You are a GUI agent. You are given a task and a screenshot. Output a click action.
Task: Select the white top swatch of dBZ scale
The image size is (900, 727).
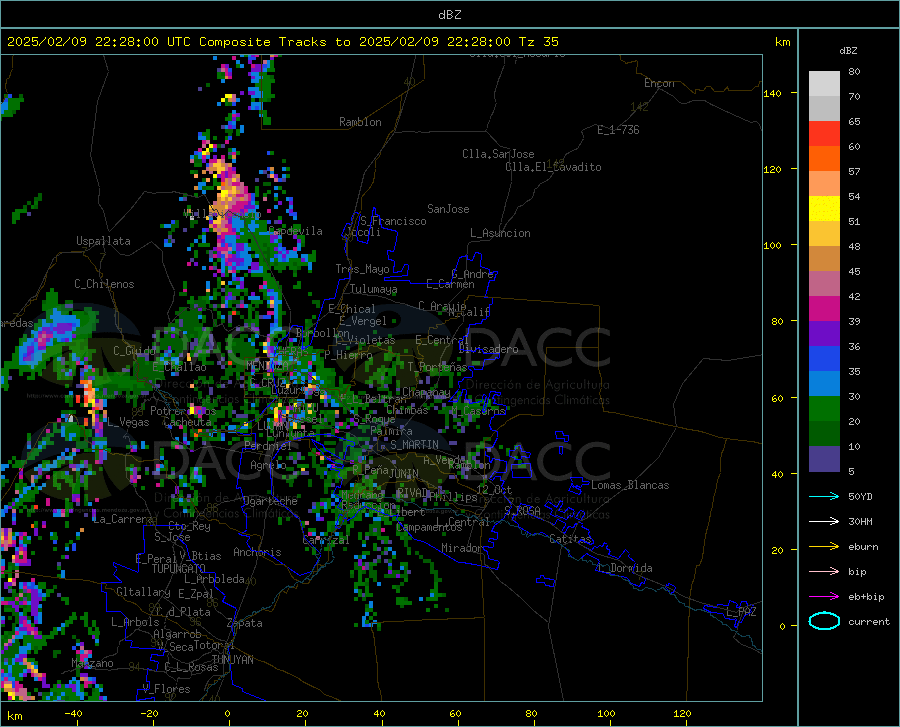pyautogui.click(x=824, y=84)
